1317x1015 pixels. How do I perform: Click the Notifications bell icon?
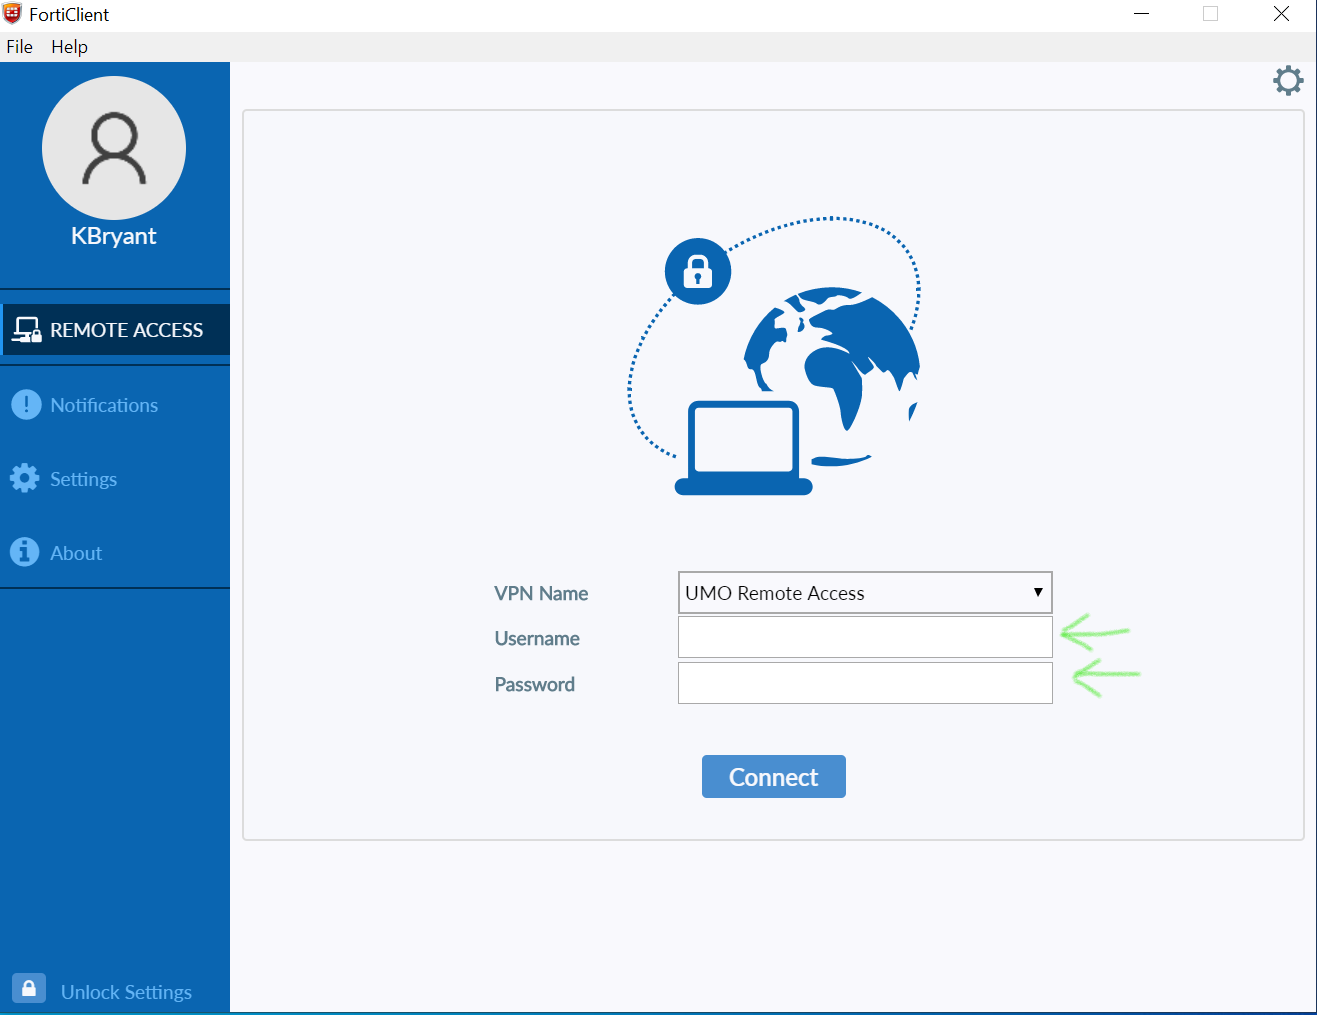tap(25, 404)
